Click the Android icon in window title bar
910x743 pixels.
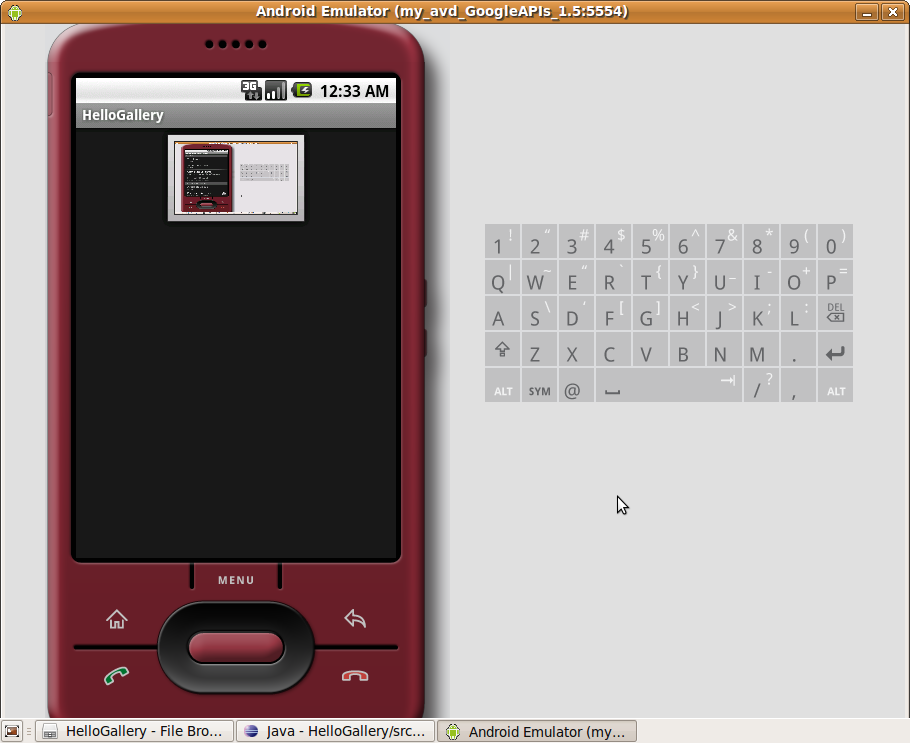pyautogui.click(x=15, y=12)
